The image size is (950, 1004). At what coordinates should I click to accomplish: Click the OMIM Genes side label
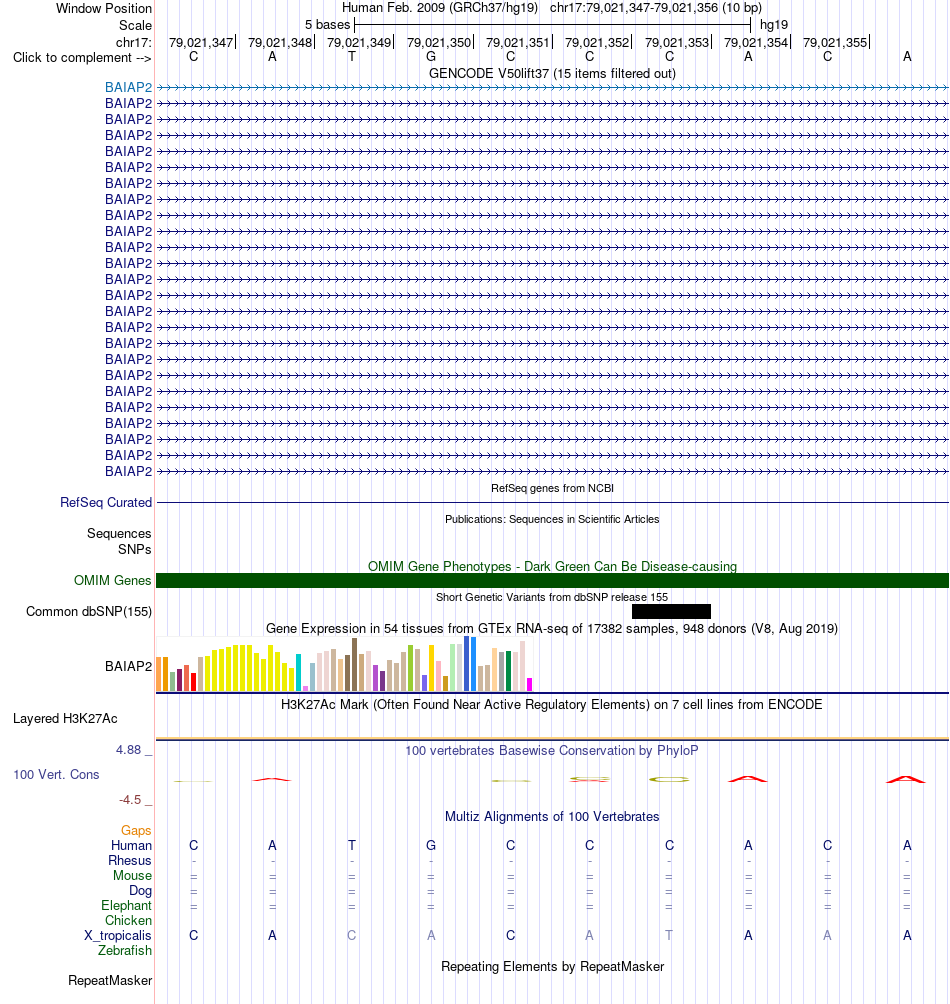point(113,580)
